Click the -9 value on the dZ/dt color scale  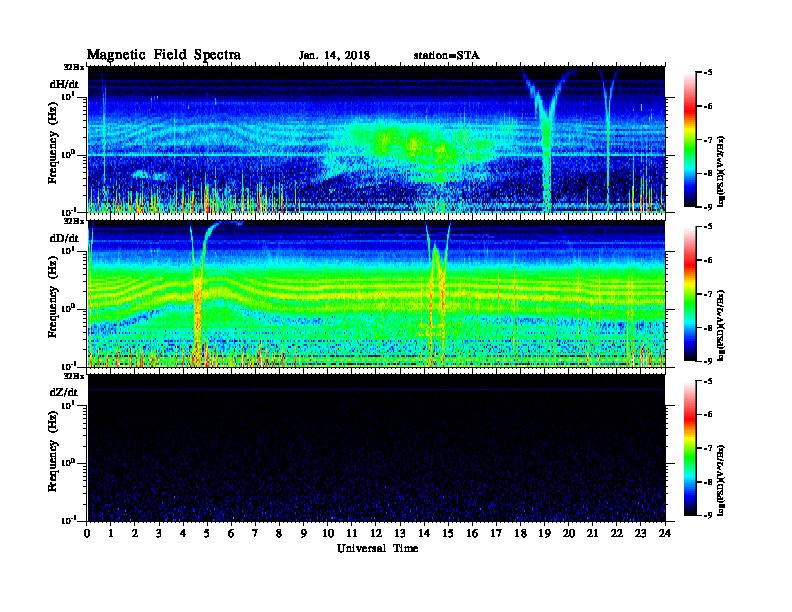(707, 515)
